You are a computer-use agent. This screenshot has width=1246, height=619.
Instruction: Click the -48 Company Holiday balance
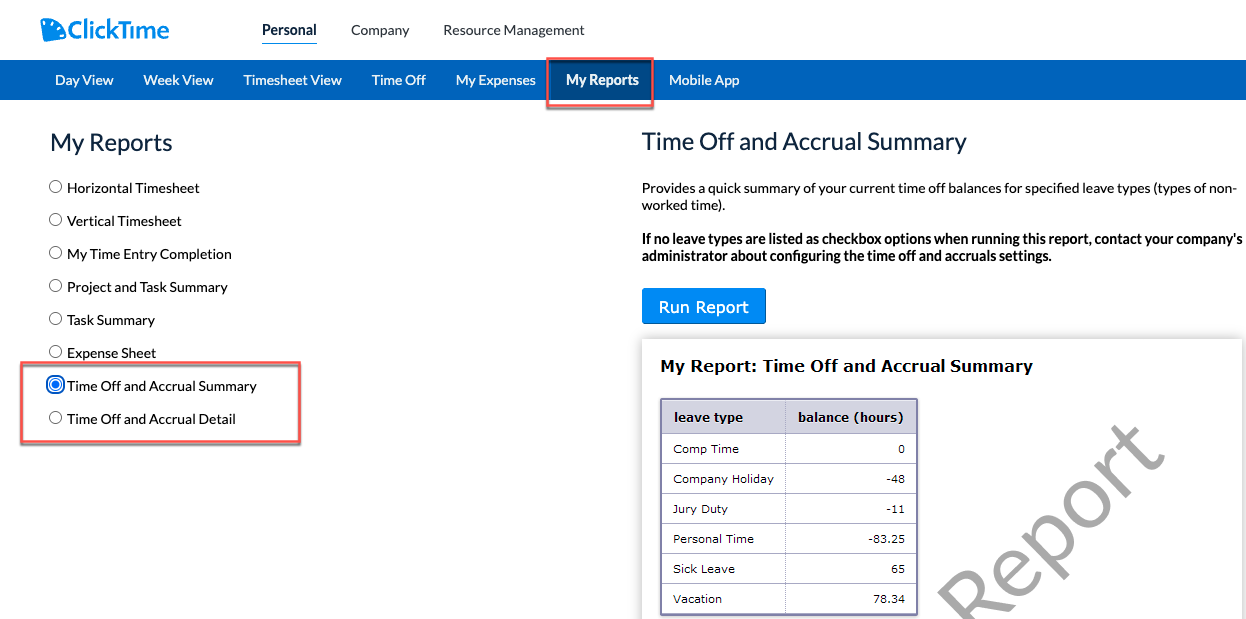pyautogui.click(x=895, y=479)
